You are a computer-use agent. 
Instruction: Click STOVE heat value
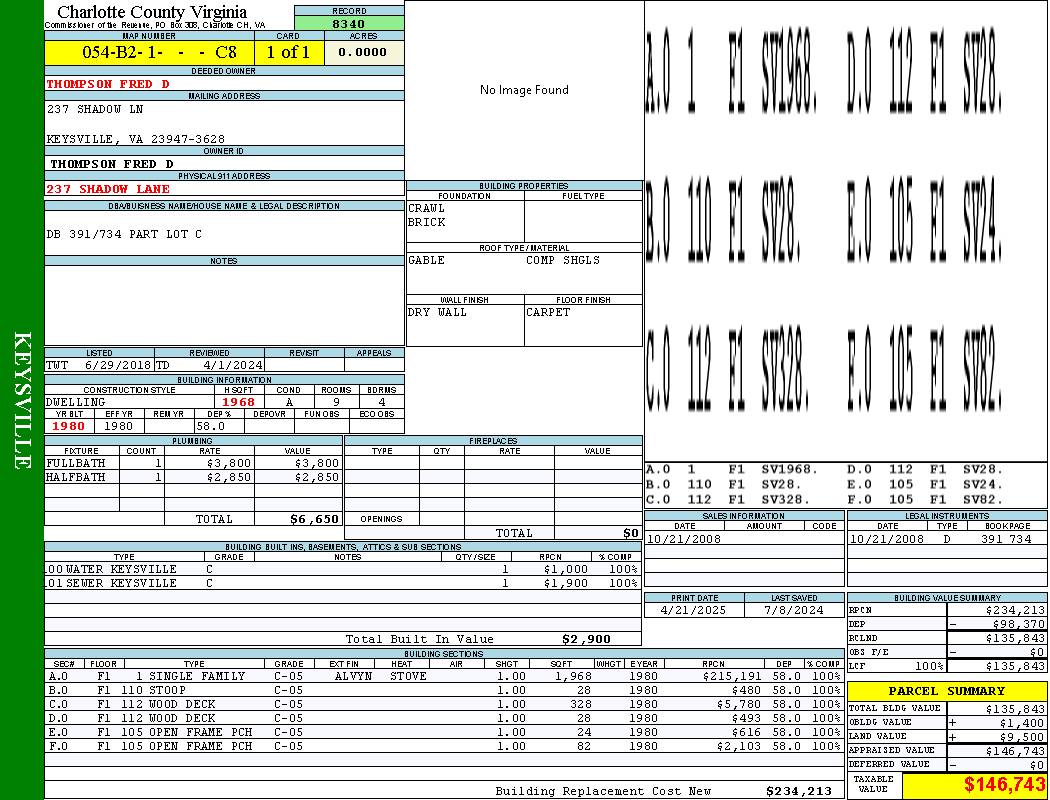click(408, 676)
